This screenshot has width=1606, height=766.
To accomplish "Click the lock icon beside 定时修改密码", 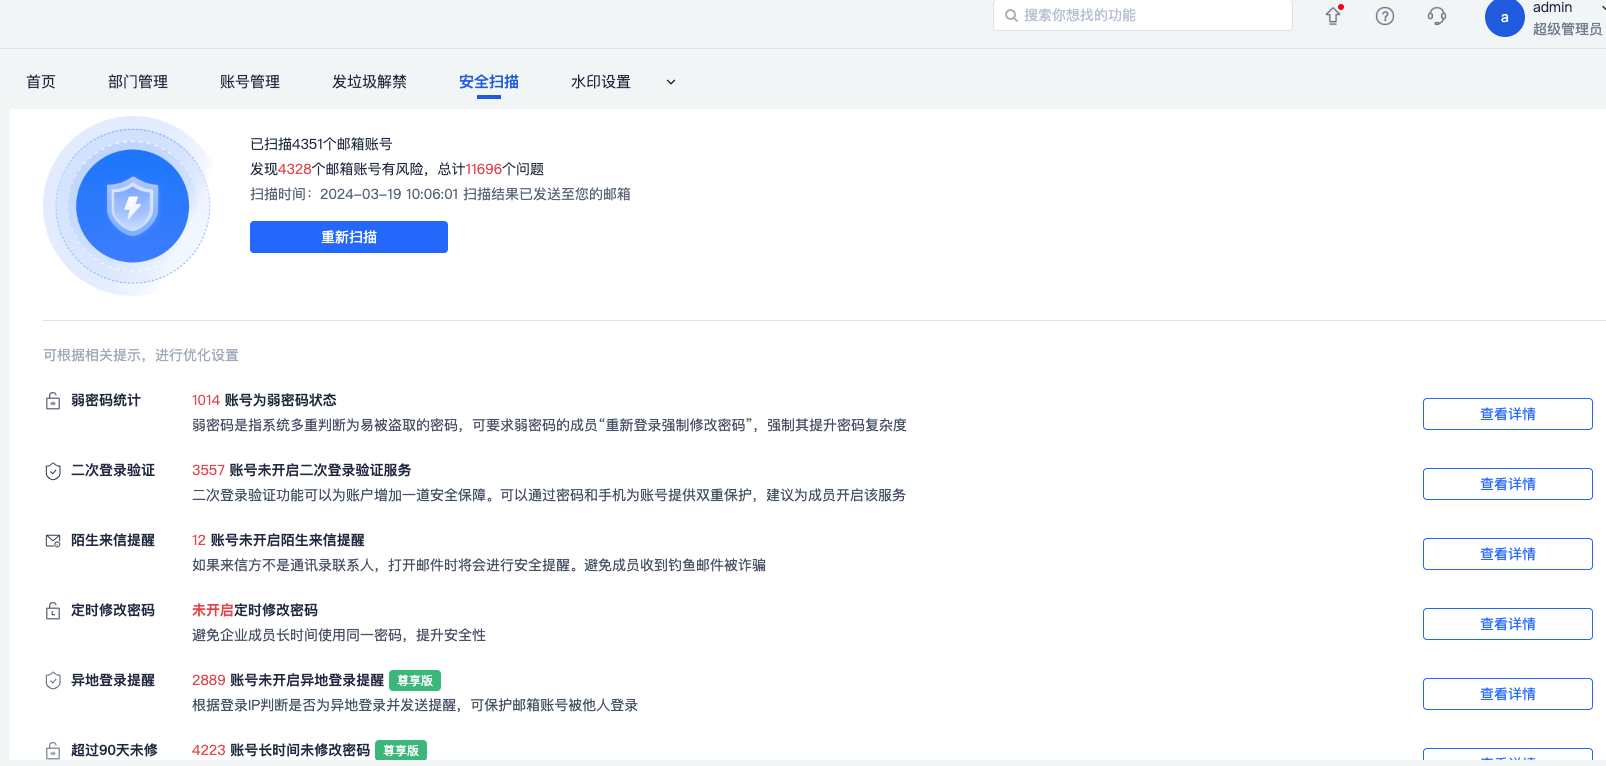I will (x=53, y=611).
